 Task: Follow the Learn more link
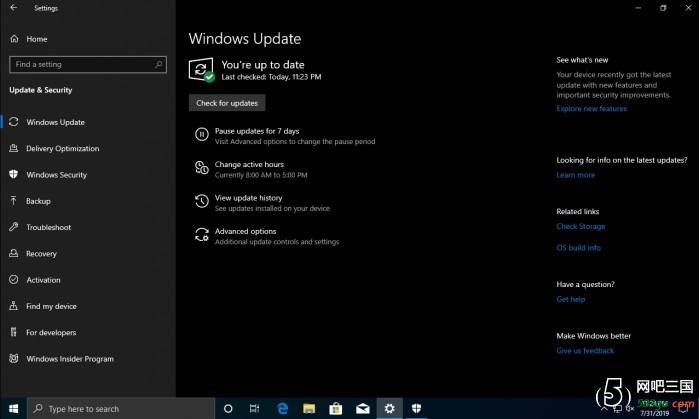575,175
